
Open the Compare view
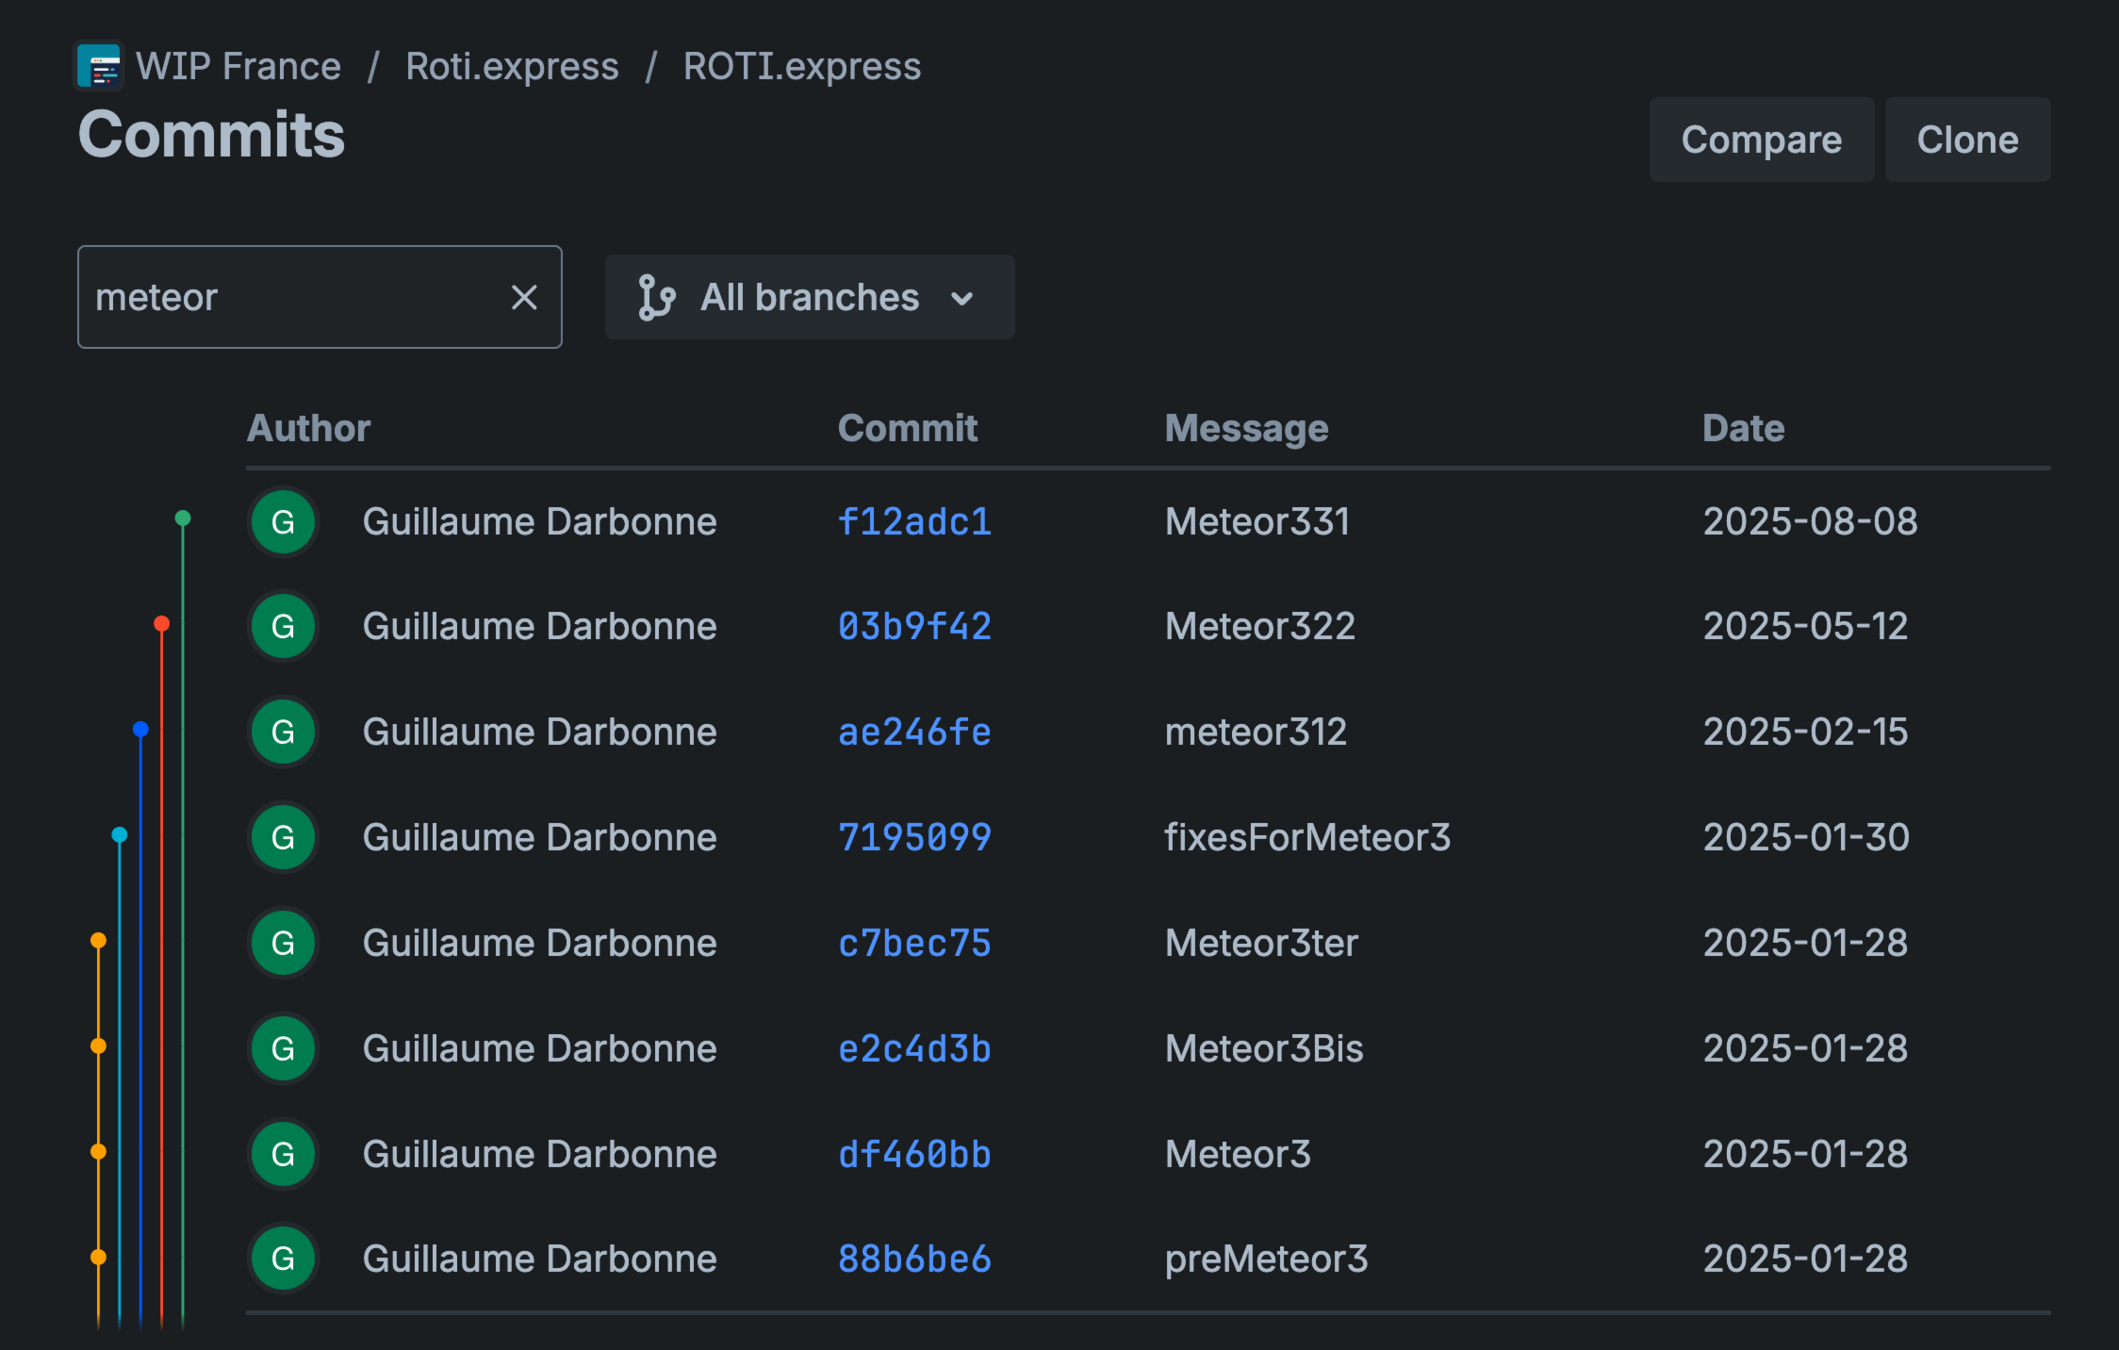click(1760, 140)
